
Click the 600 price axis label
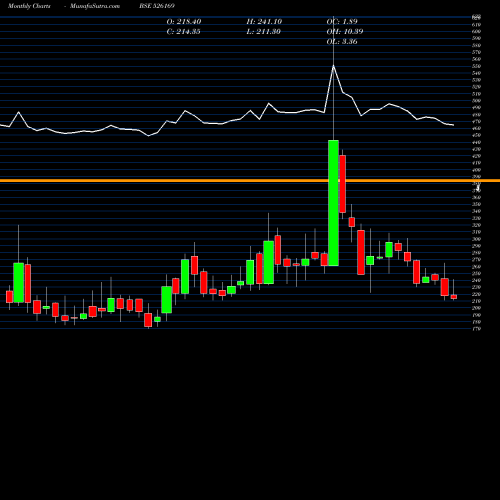[x=477, y=31]
